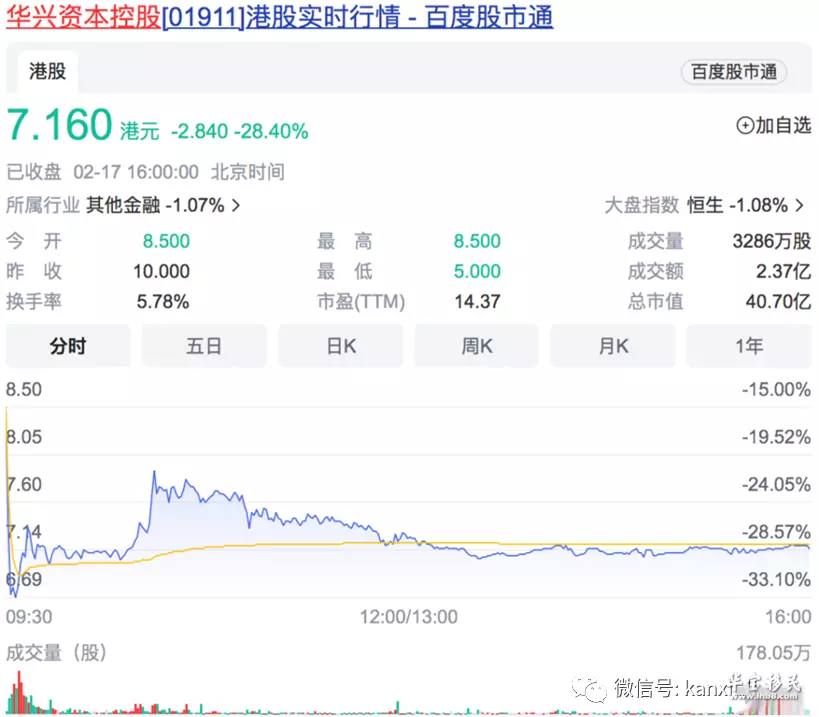The width and height of the screenshot is (819, 717).
Task: Select the 港股 tab
Action: pyautogui.click(x=48, y=72)
